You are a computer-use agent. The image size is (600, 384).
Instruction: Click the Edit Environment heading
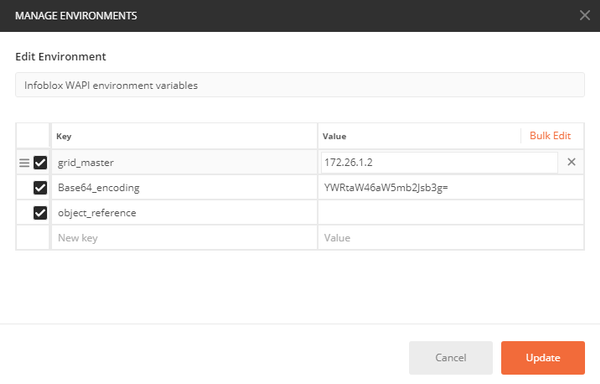click(x=60, y=57)
